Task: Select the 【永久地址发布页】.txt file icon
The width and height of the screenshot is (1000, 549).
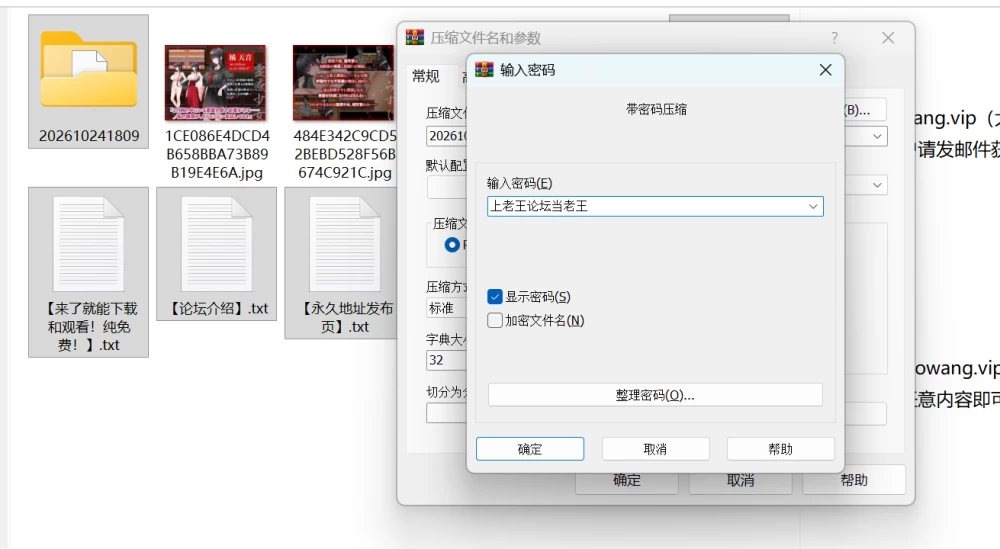Action: coord(344,244)
